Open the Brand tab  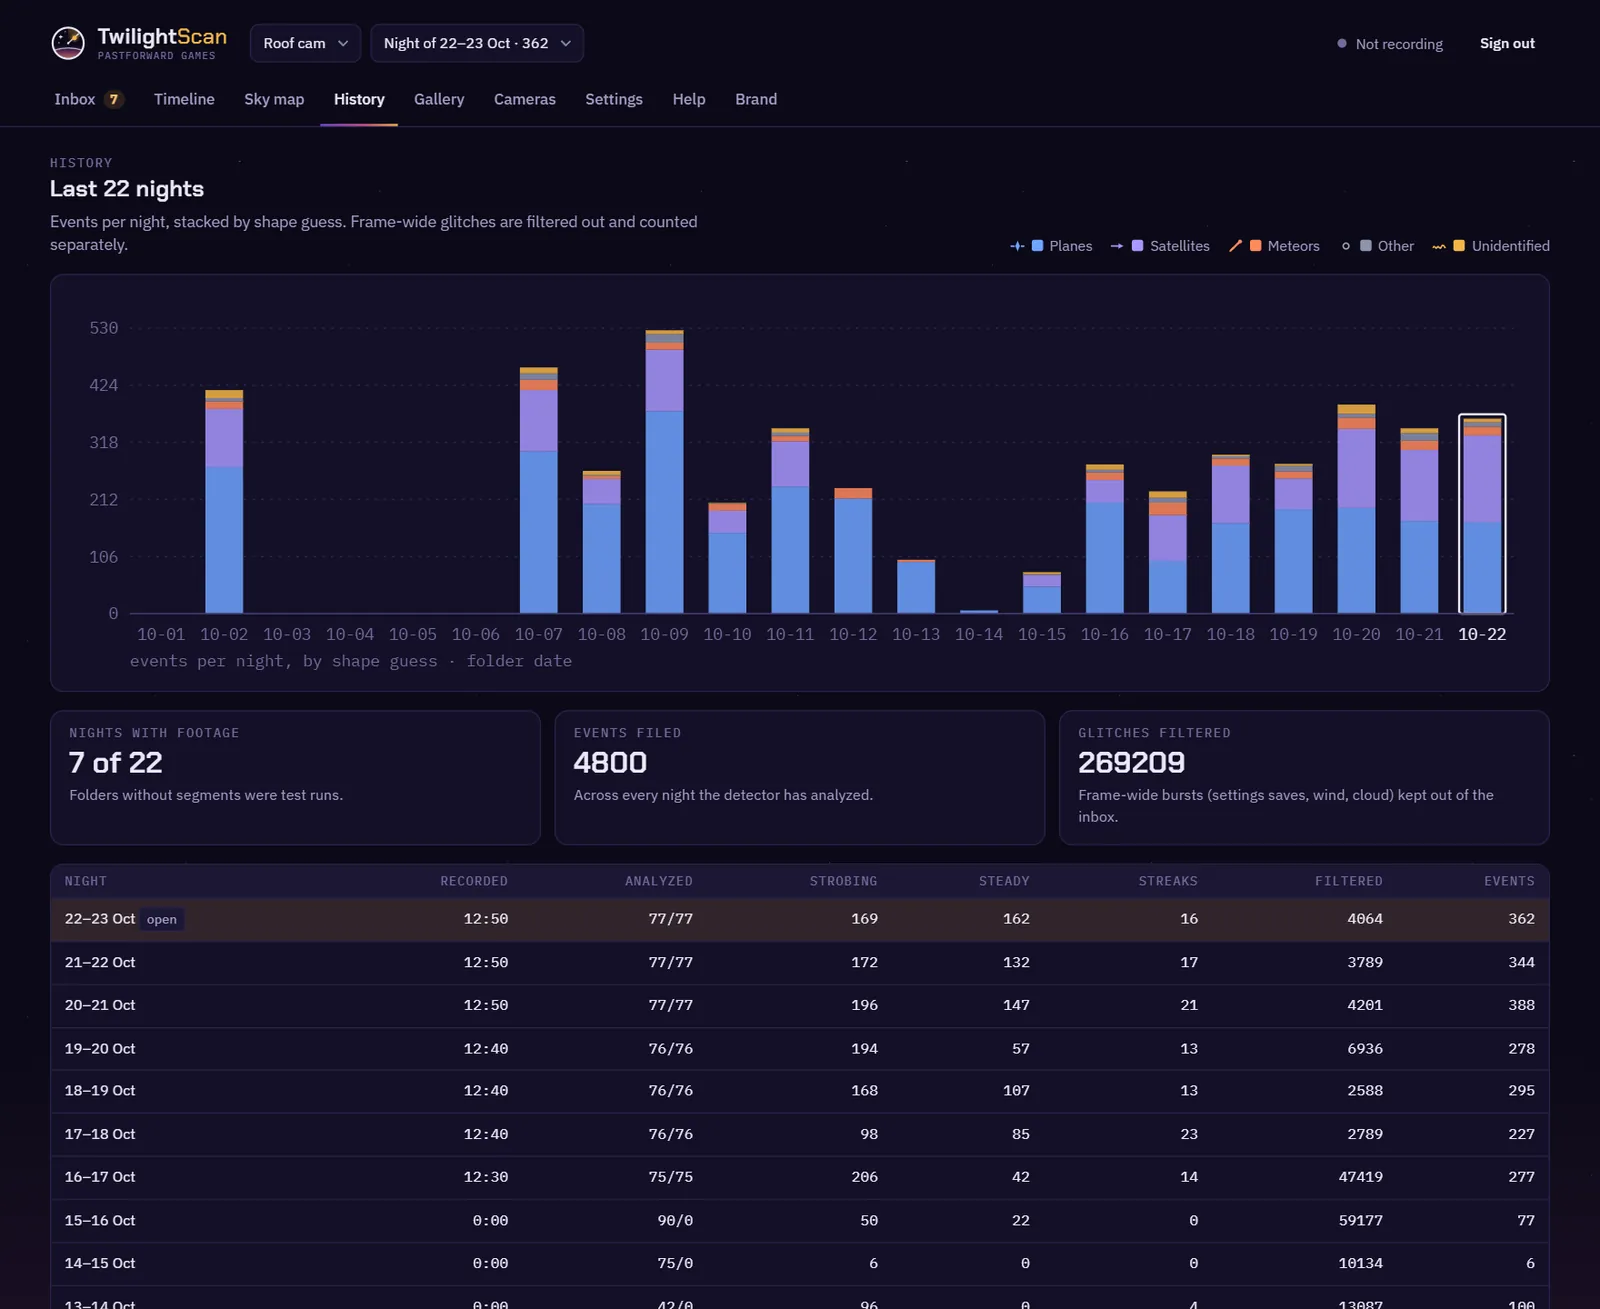756,99
